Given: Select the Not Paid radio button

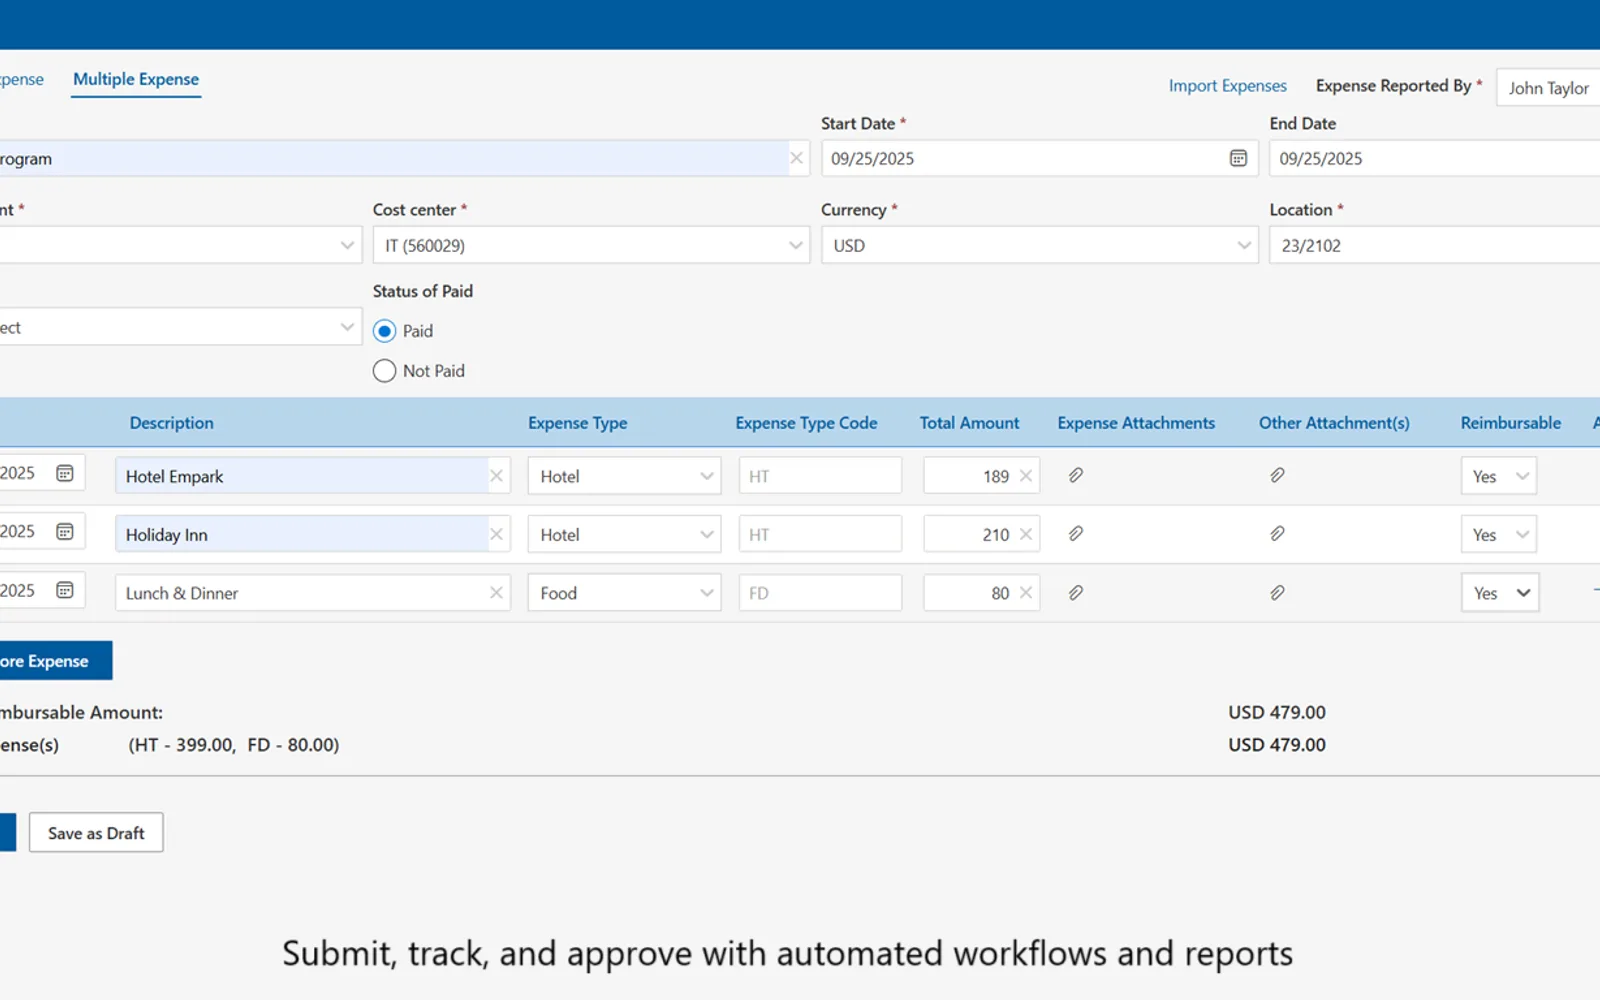Looking at the screenshot, I should coord(384,371).
